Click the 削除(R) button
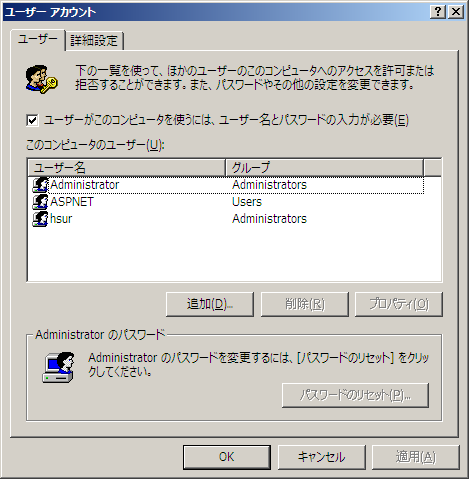469x479 pixels. 305,304
